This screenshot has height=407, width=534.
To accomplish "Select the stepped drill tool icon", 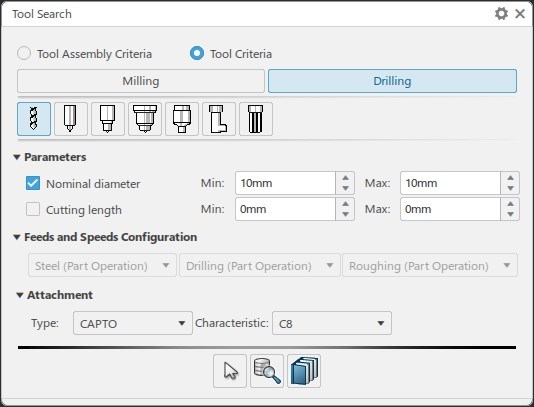I will 108,119.
